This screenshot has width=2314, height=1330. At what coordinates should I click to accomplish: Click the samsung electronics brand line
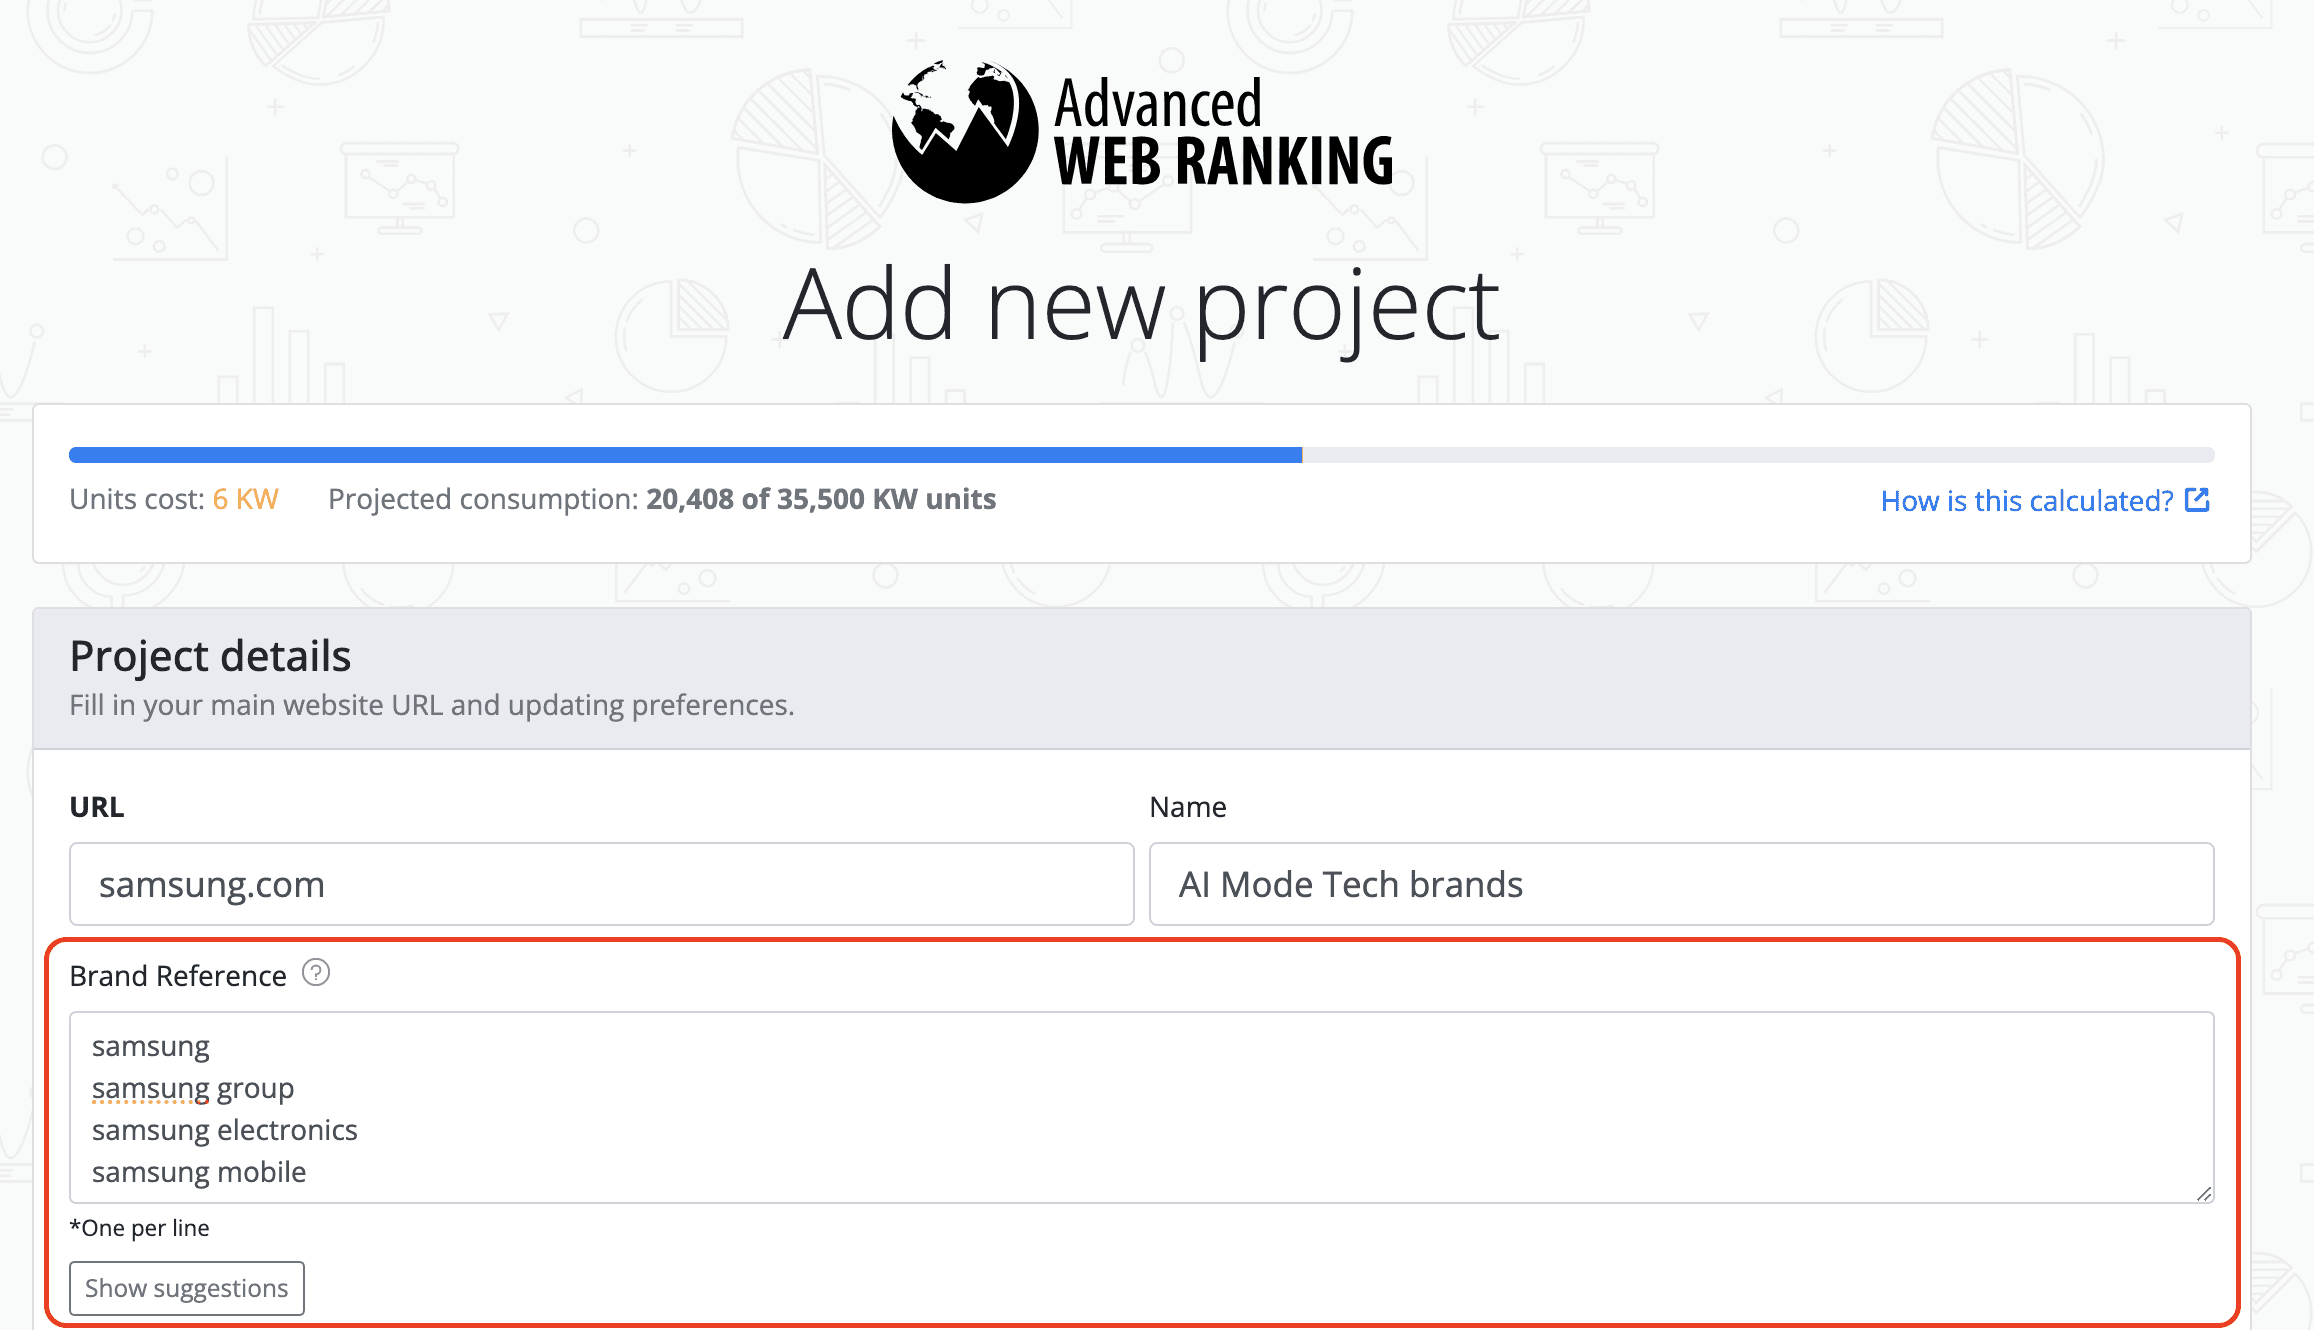click(x=225, y=1130)
